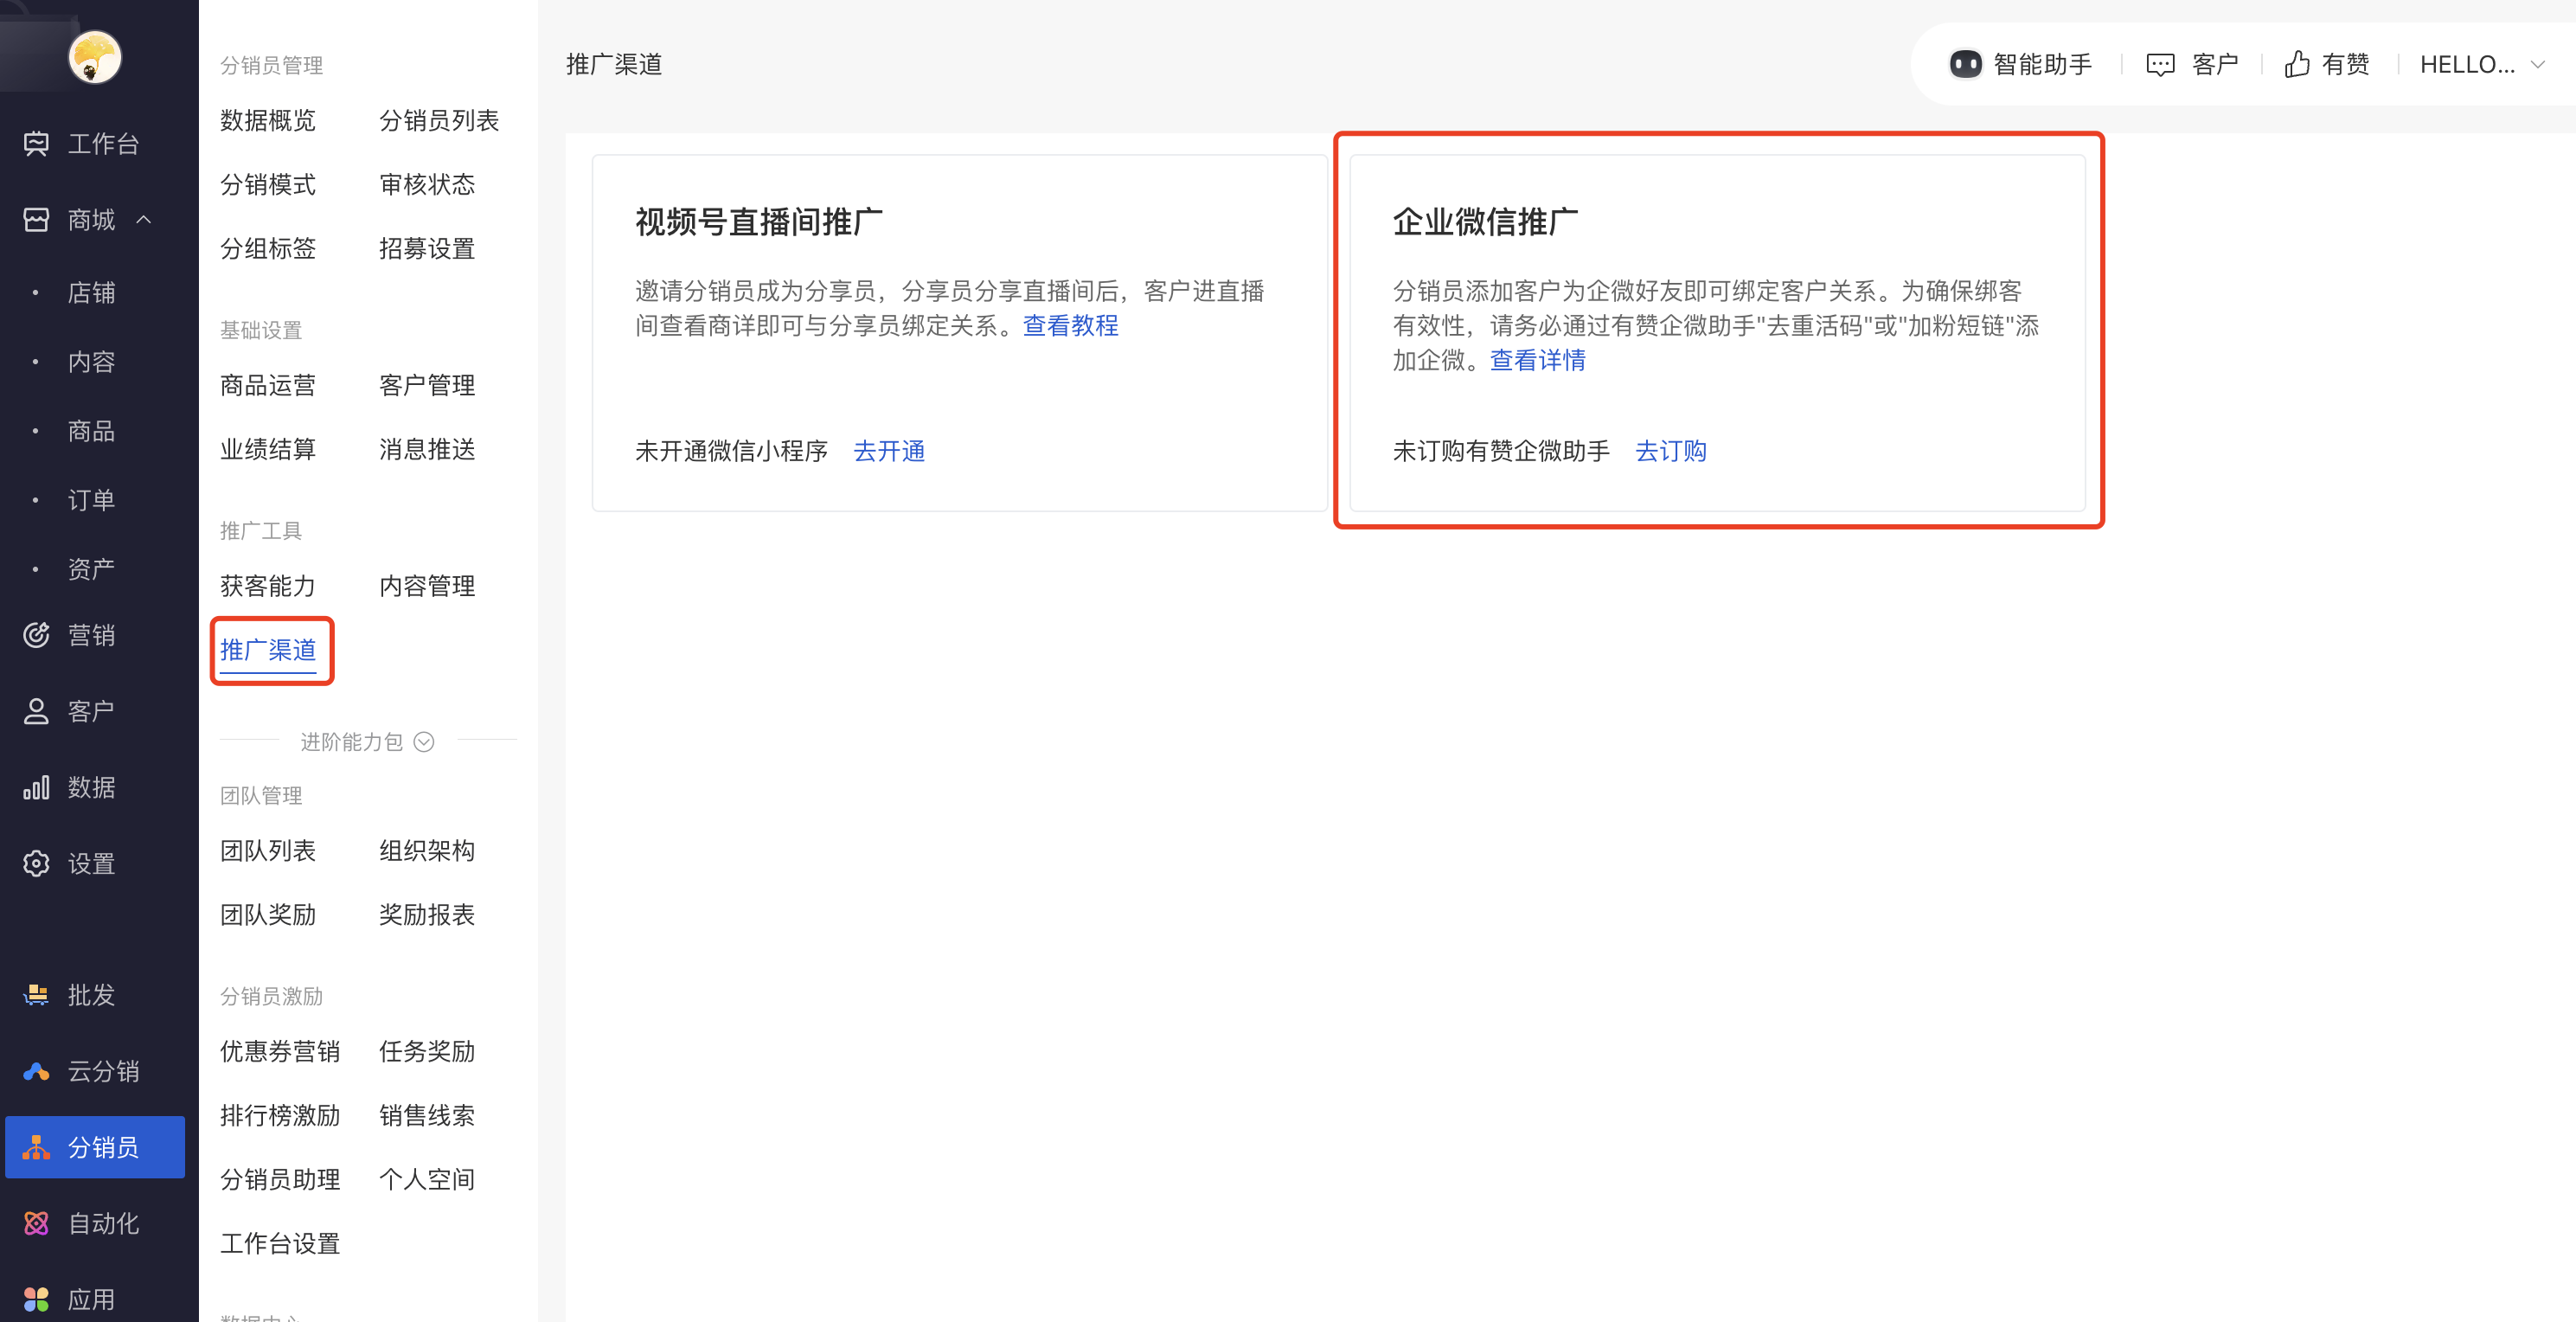Screen dimensions: 2576x1322
Task: Open 招募设置 menu item
Action: click(x=427, y=249)
